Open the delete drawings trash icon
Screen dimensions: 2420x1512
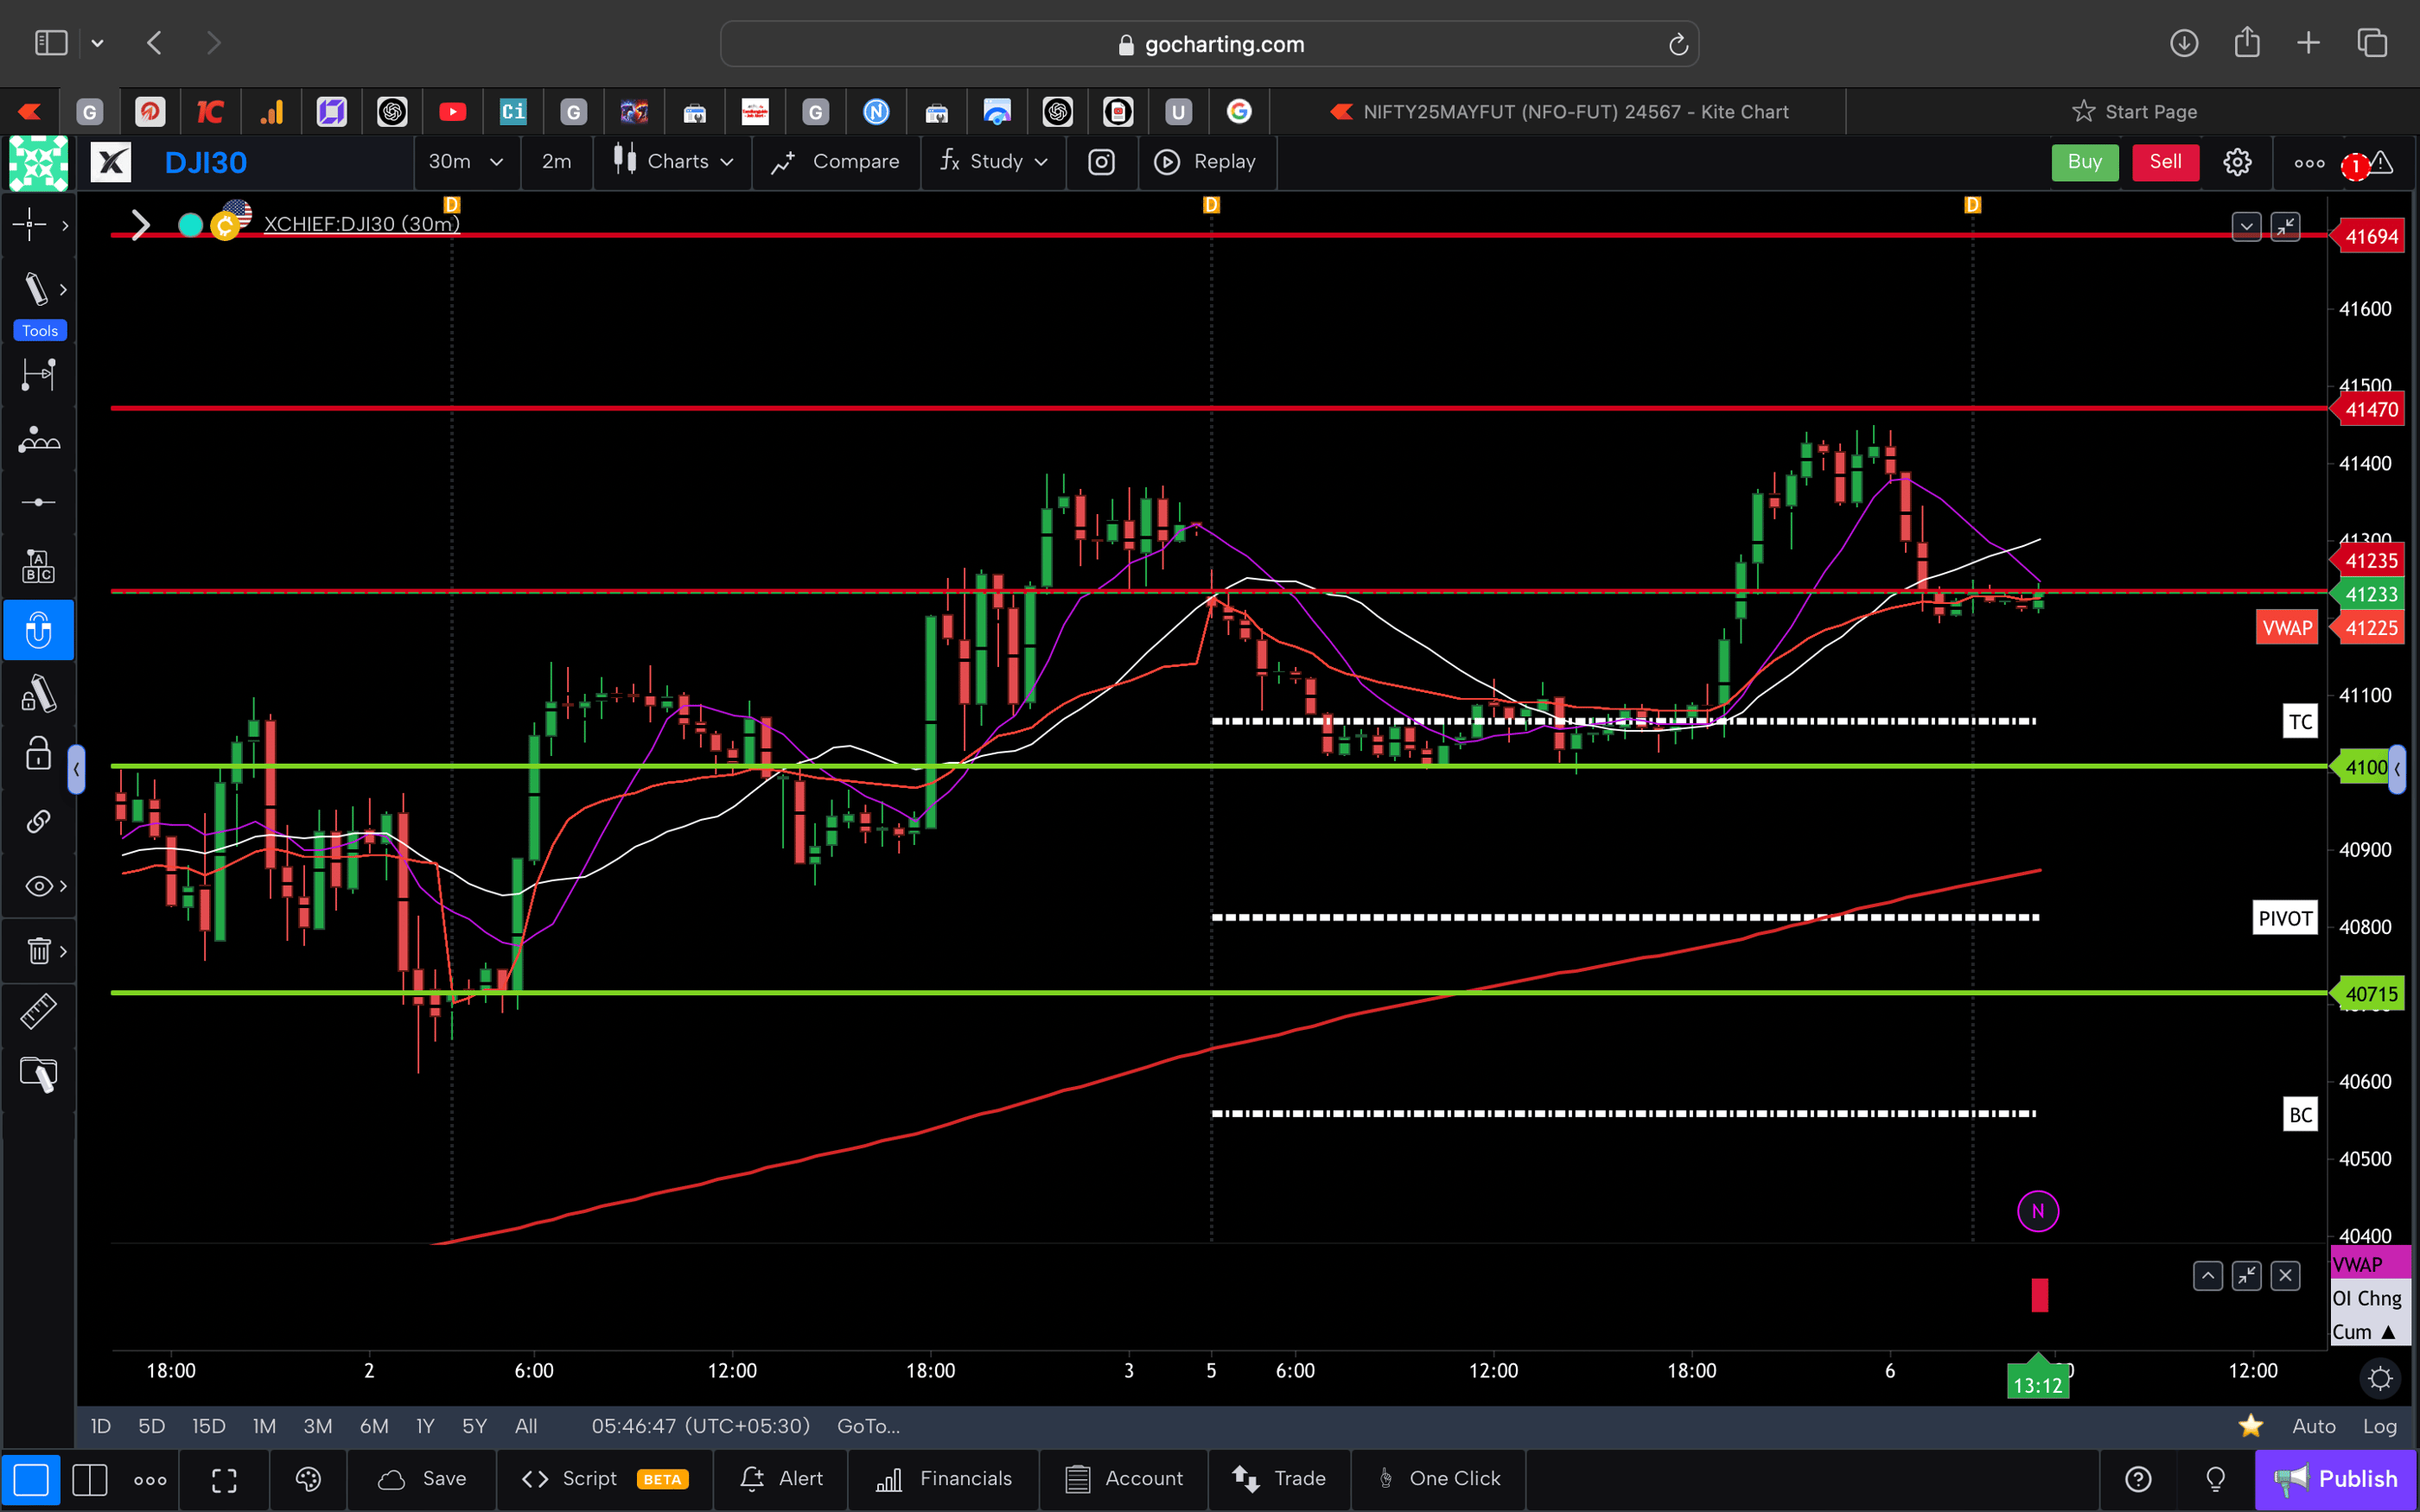(38, 951)
